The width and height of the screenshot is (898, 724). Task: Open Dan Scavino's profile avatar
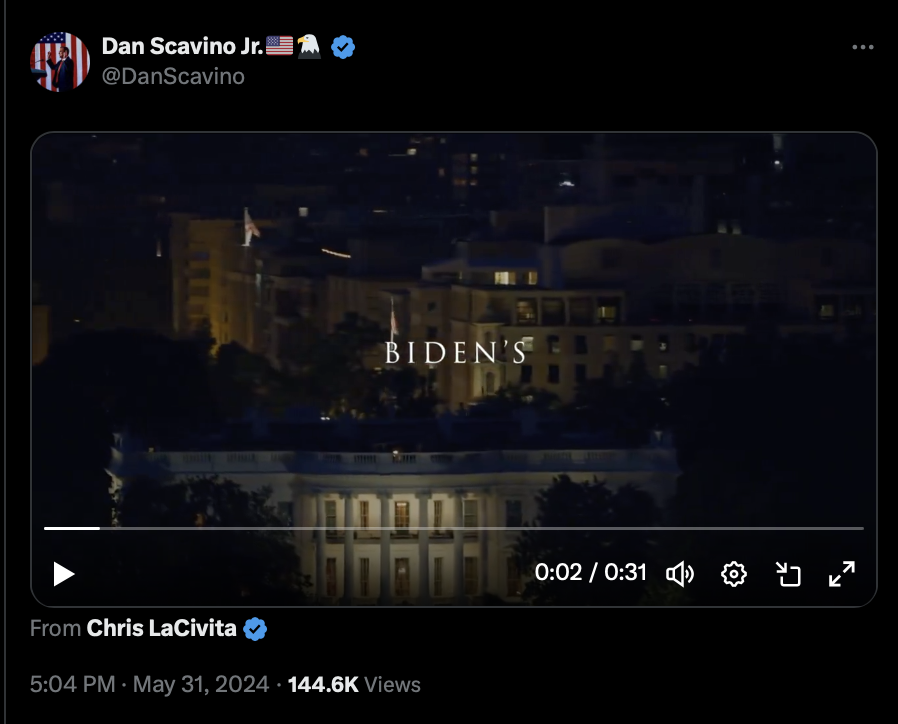coord(60,61)
